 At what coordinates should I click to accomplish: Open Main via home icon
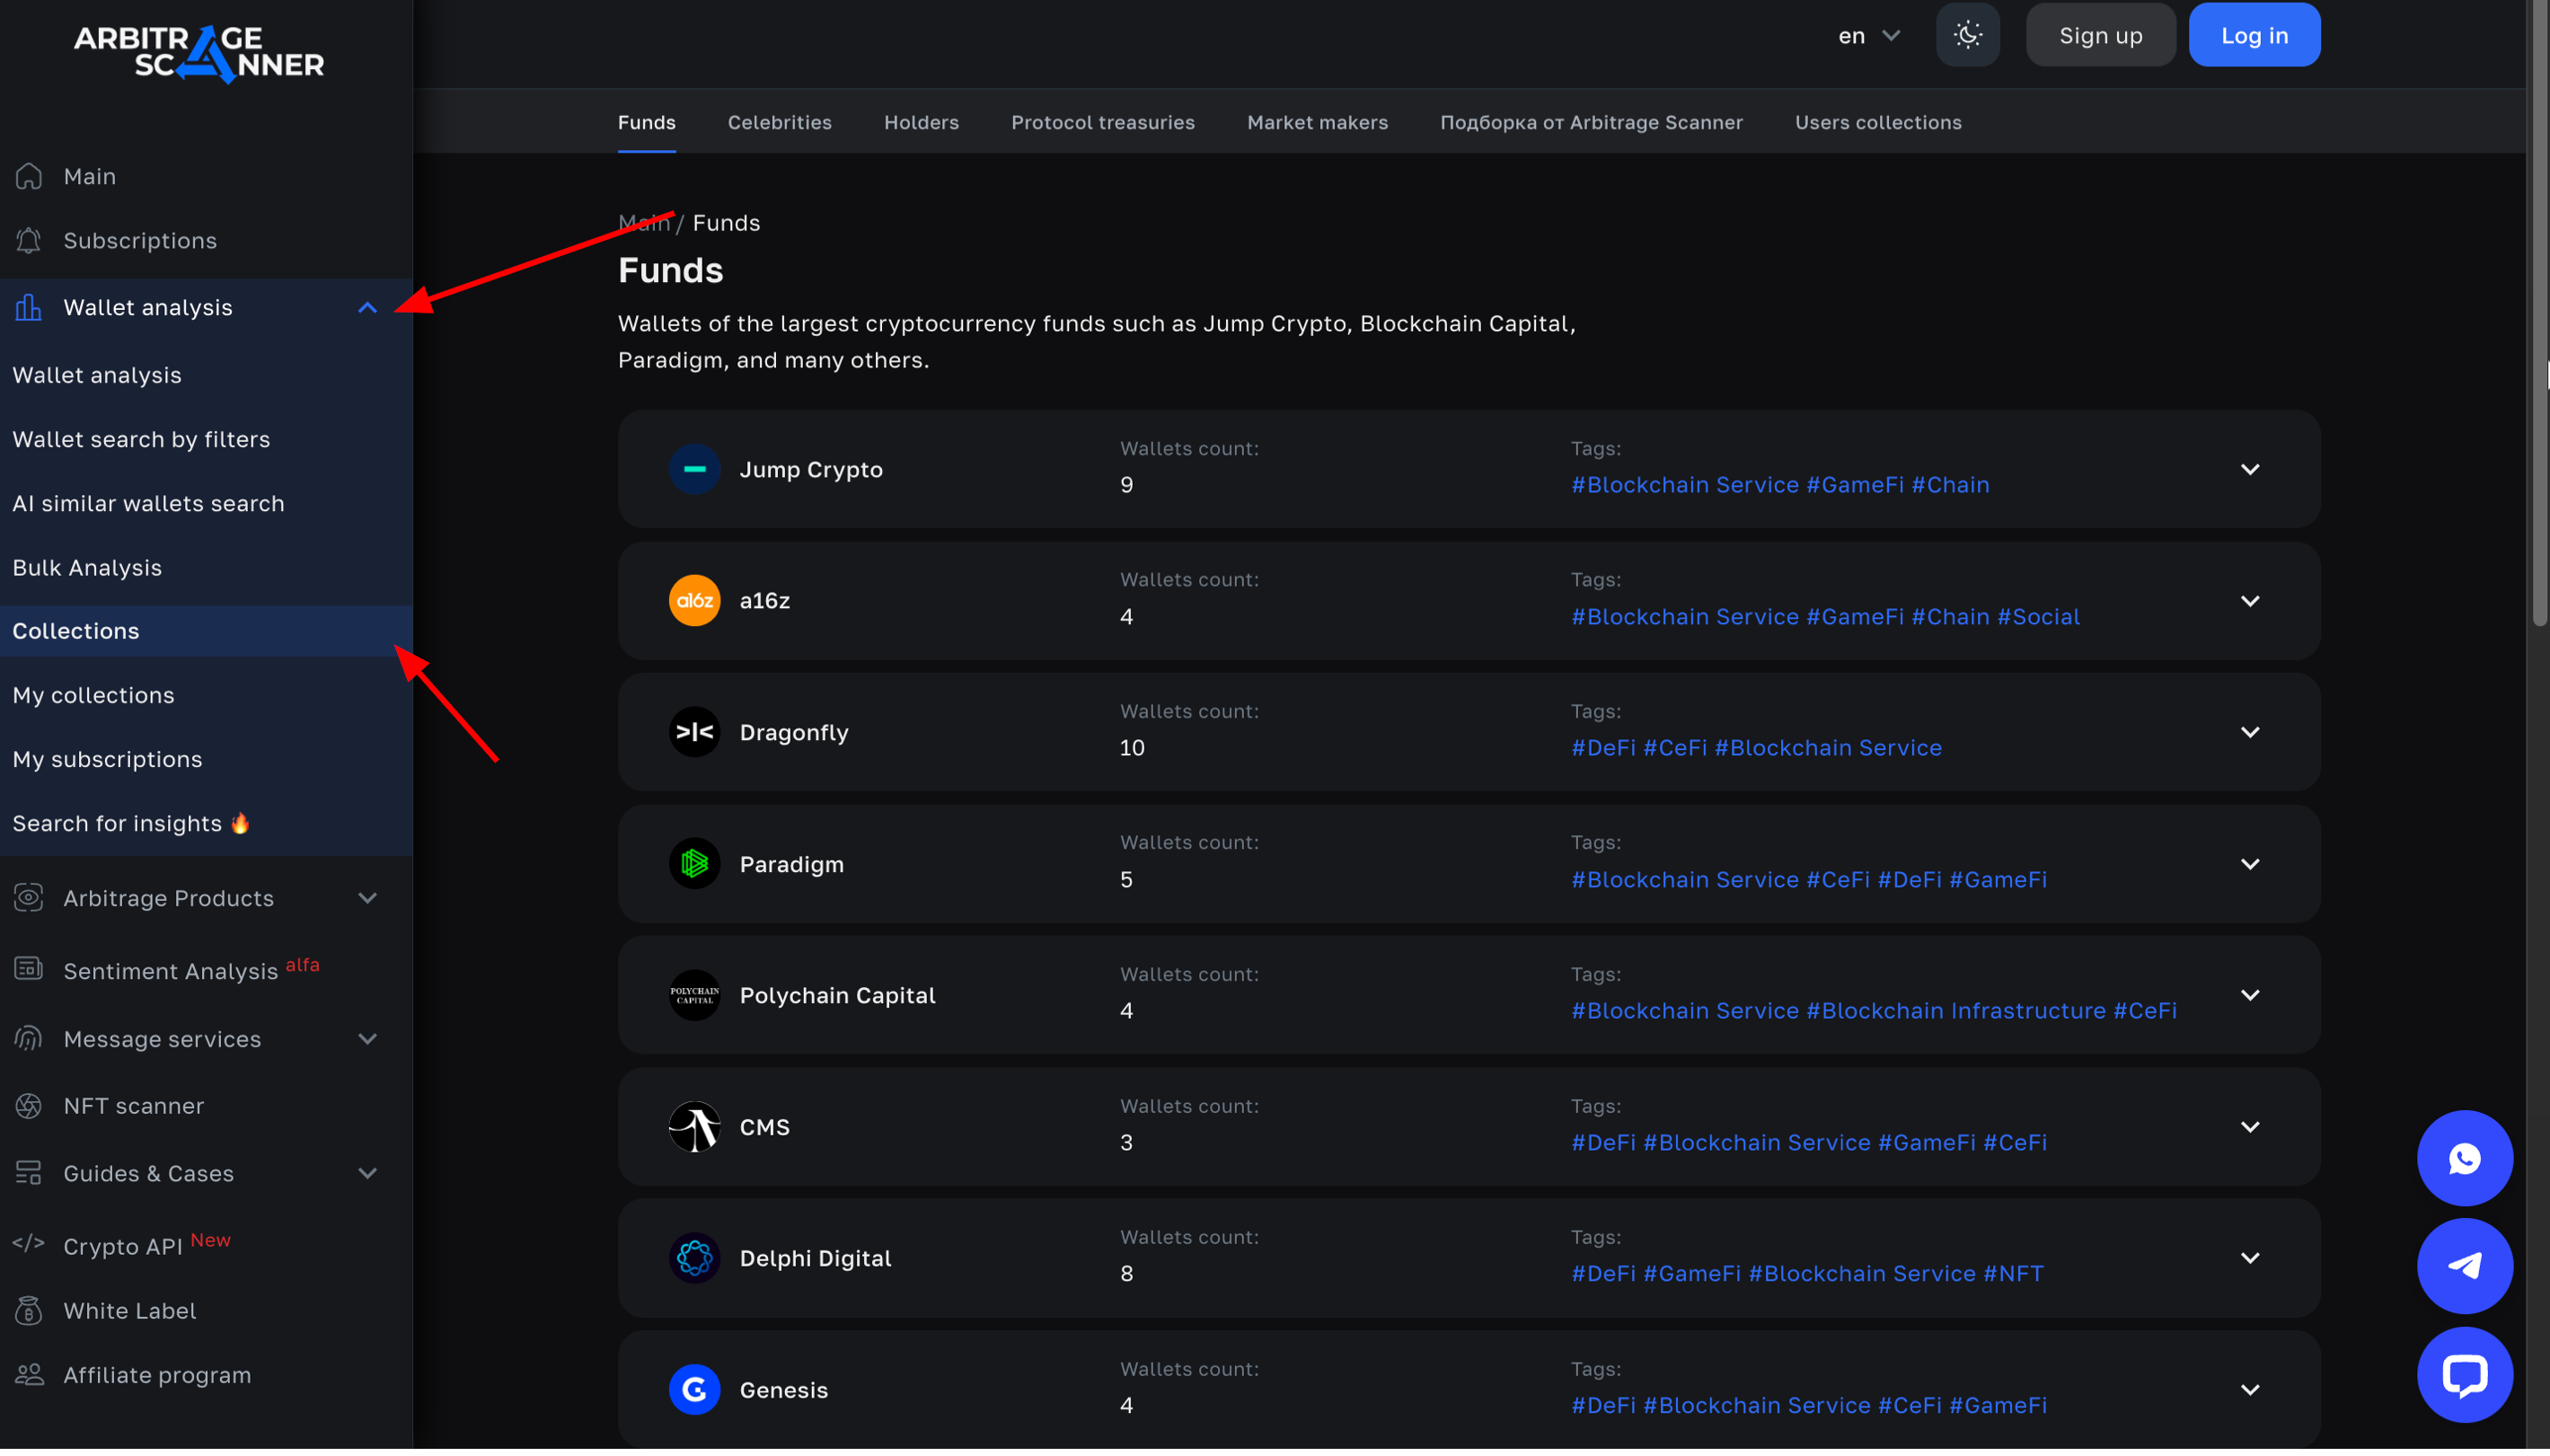pos(29,176)
